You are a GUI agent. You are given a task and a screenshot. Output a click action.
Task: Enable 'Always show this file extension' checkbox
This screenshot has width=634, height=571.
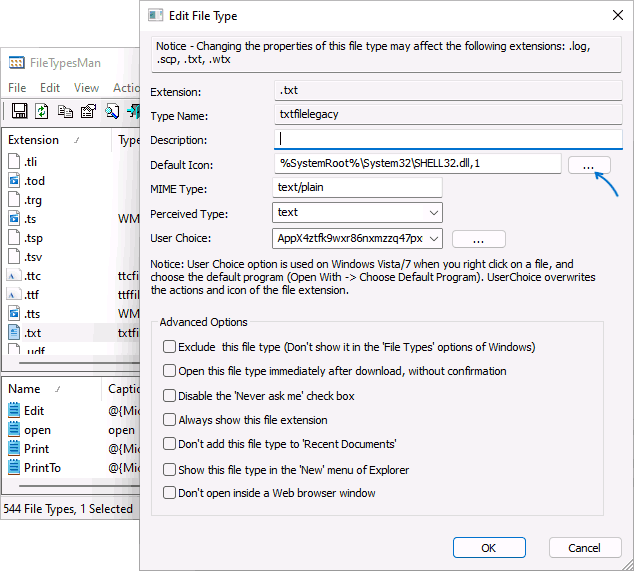[x=169, y=420]
